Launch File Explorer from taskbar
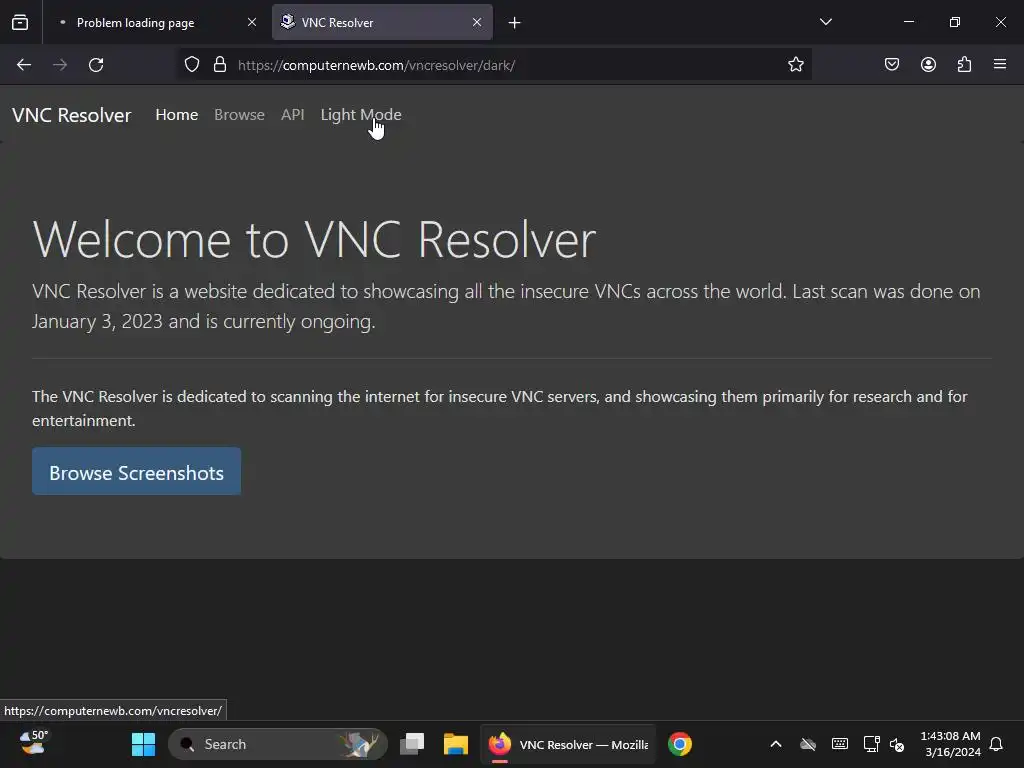Image resolution: width=1024 pixels, height=768 pixels. 456,744
